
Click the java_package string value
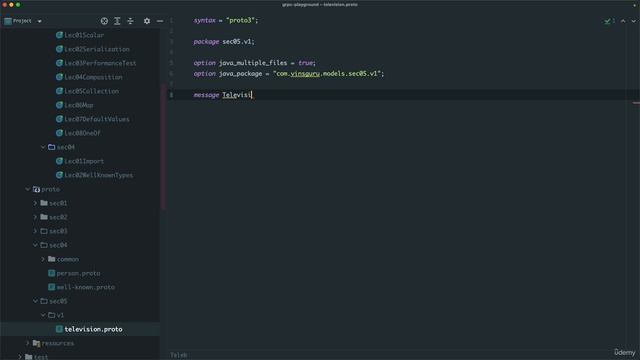coord(327,74)
